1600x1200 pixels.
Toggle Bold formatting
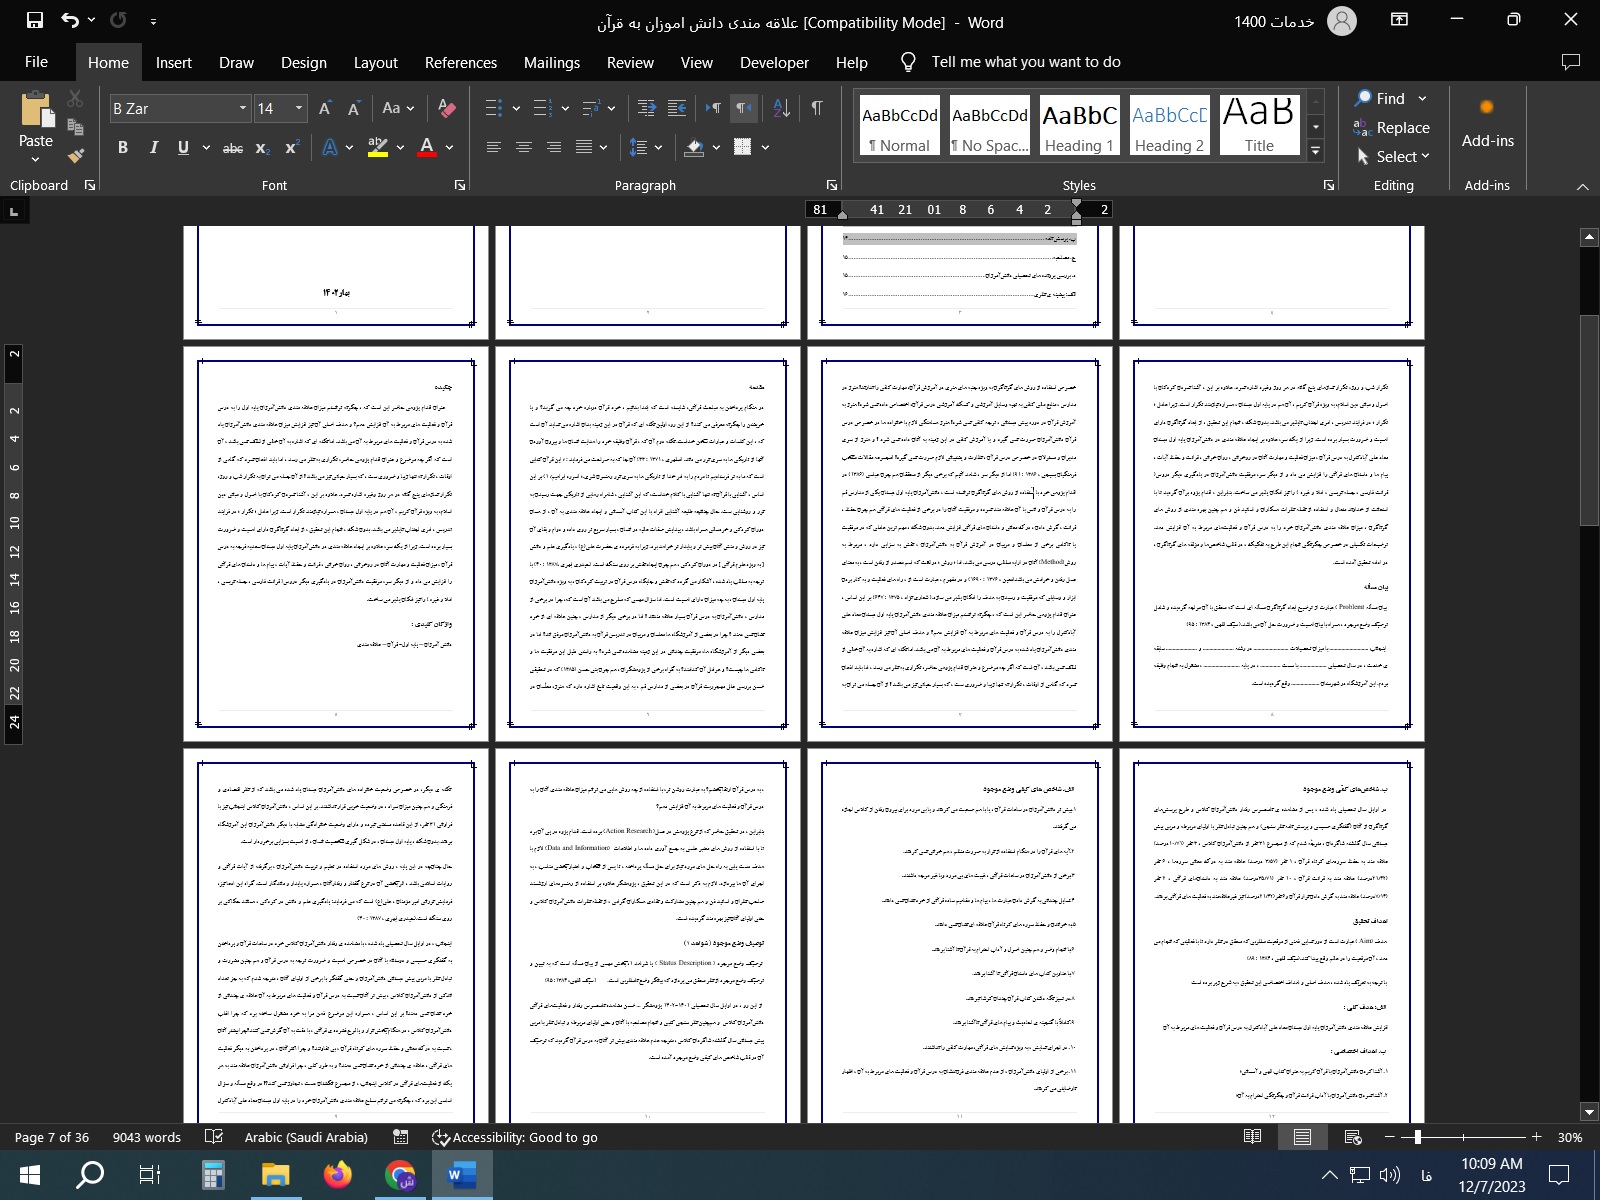tap(123, 148)
